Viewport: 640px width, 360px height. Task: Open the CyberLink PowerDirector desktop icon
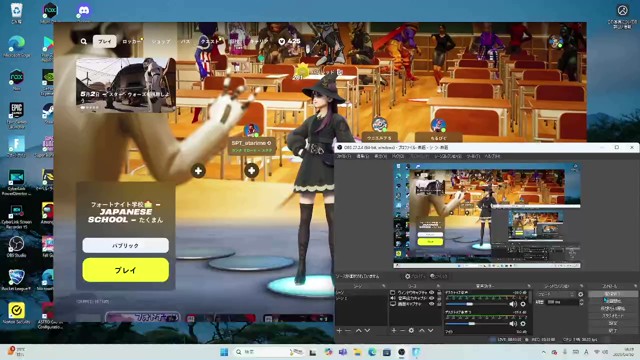point(17,182)
